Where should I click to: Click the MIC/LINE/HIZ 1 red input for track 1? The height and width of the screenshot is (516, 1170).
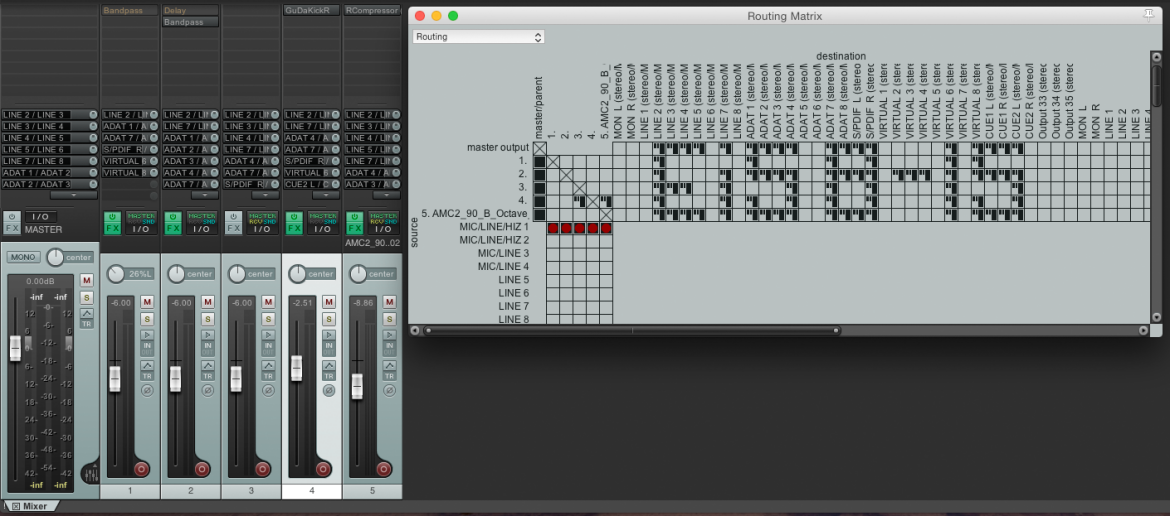click(x=553, y=227)
